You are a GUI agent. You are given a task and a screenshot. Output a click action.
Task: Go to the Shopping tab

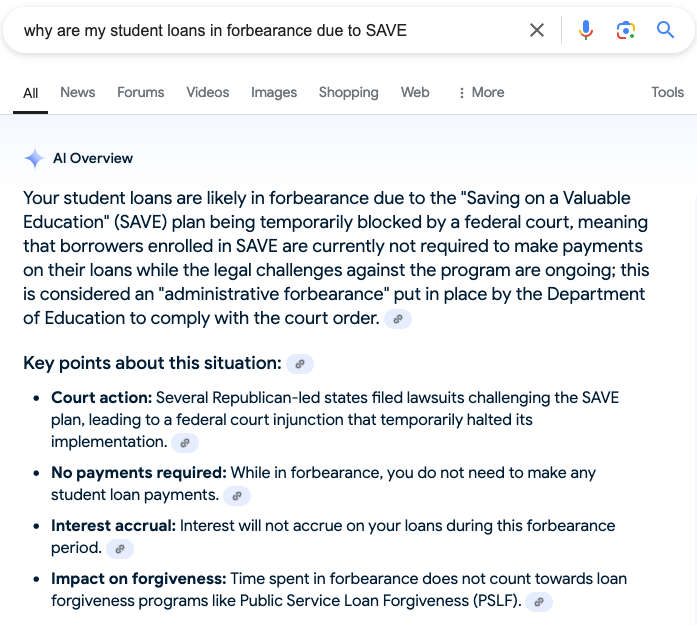348,92
